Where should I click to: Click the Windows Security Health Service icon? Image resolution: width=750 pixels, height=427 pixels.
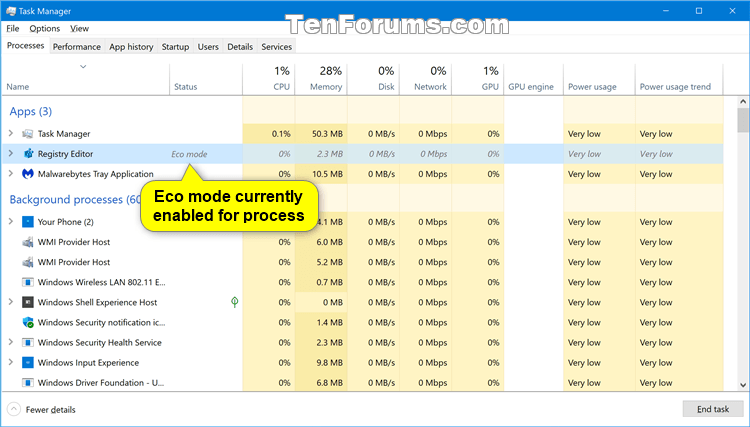tap(28, 342)
